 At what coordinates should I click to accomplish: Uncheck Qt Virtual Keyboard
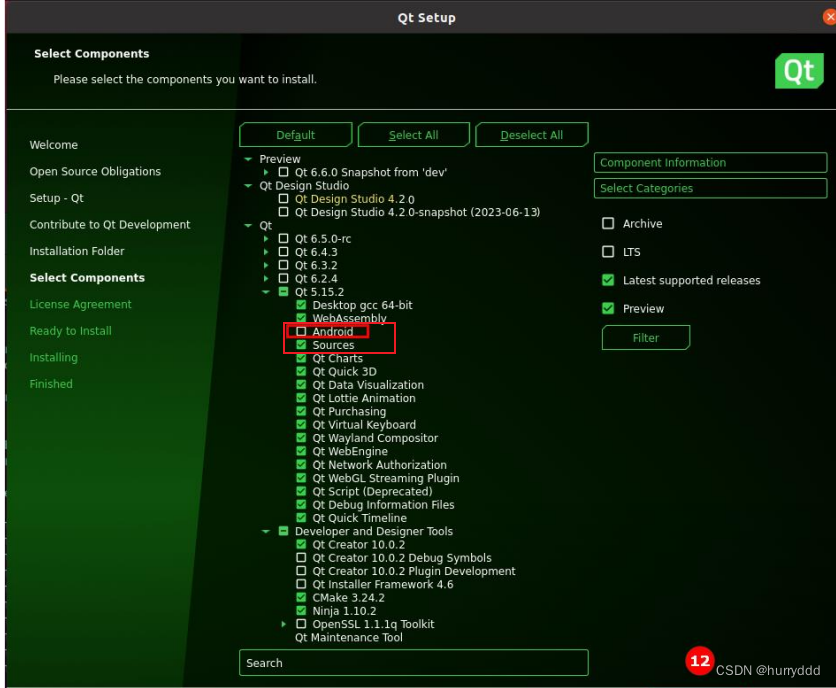click(x=301, y=425)
